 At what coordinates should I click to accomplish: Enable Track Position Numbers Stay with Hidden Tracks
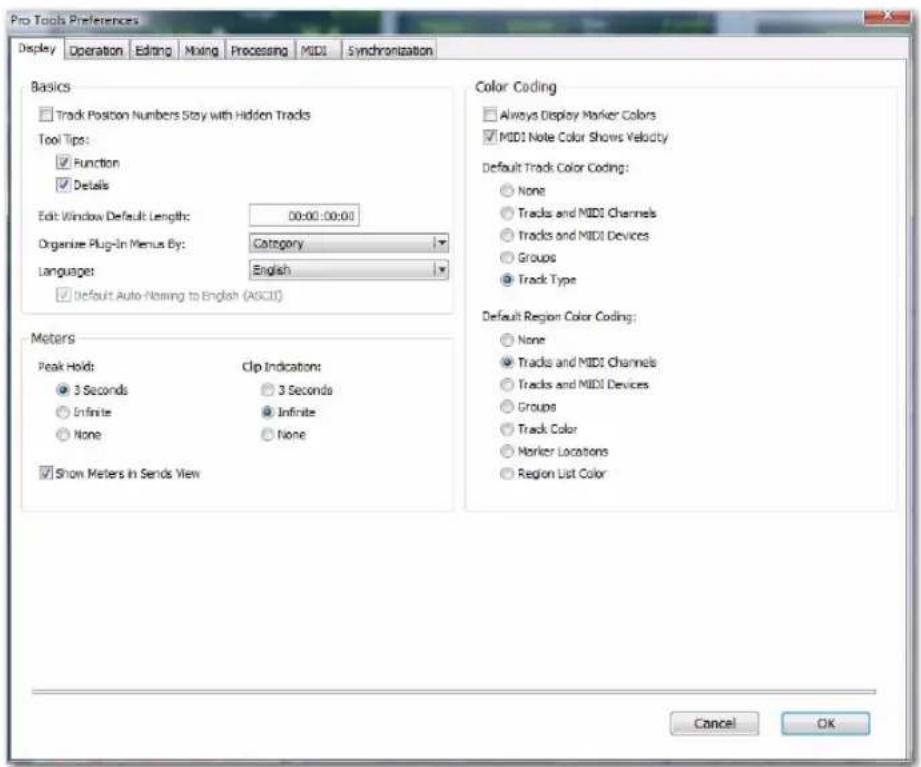[x=46, y=114]
